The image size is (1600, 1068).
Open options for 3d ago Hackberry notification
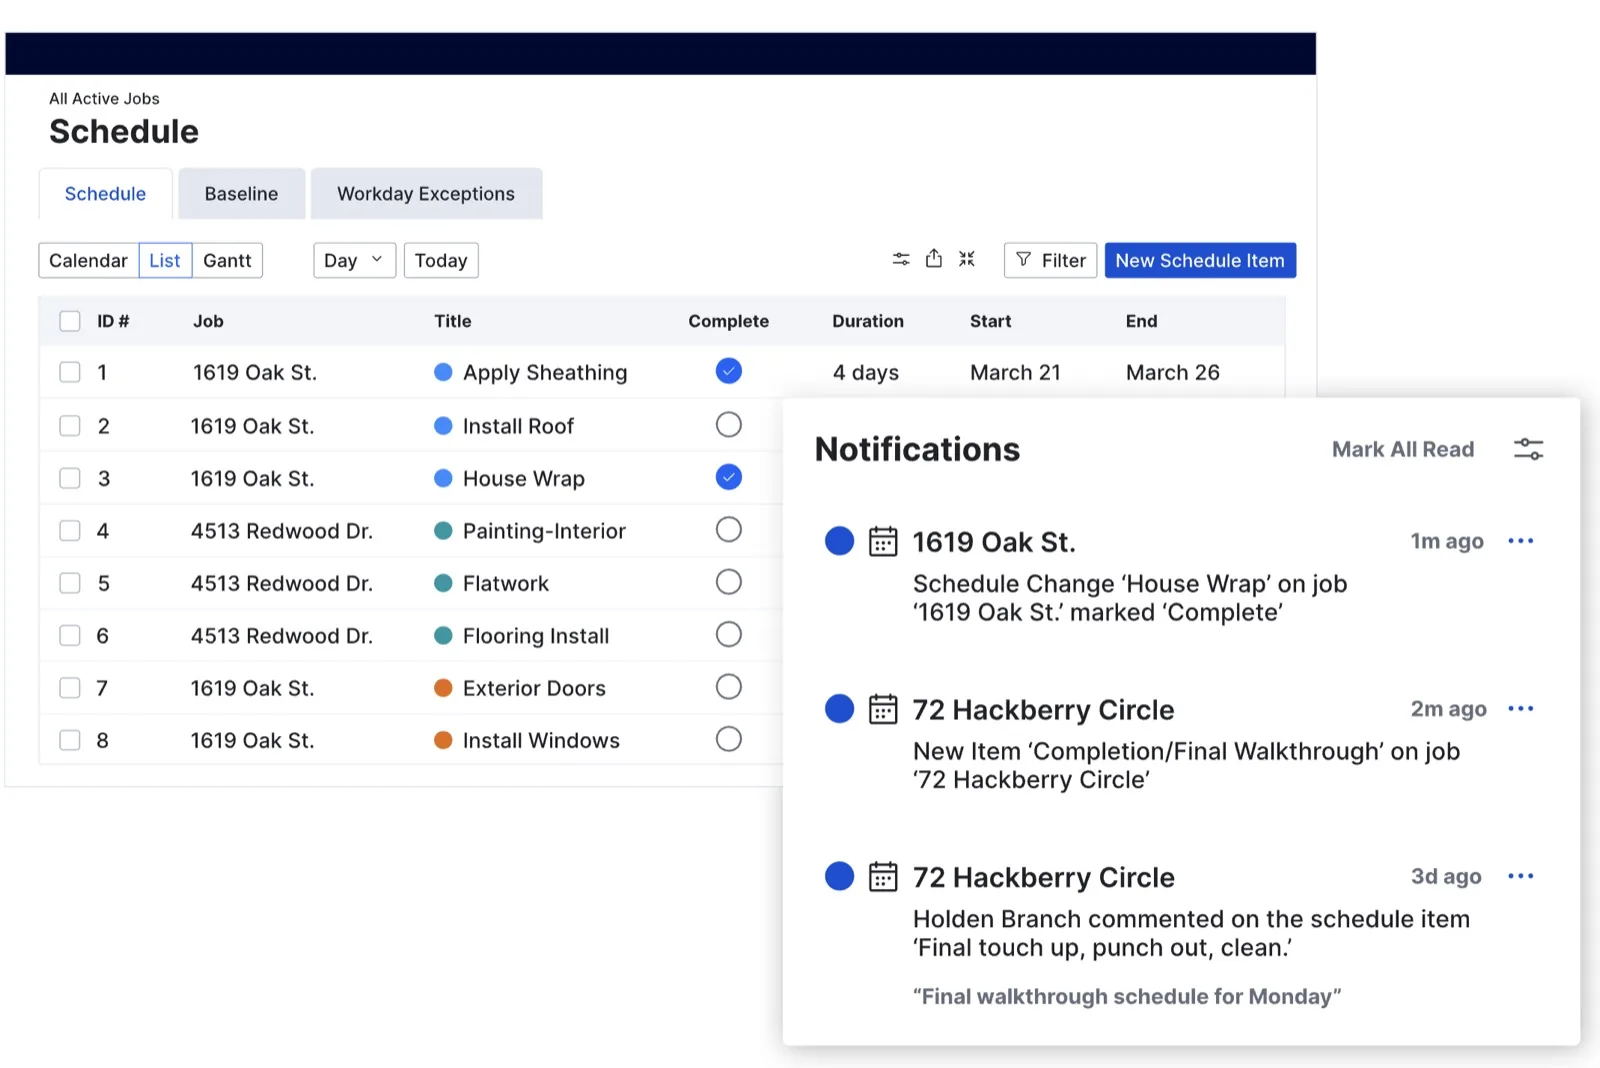coord(1520,877)
